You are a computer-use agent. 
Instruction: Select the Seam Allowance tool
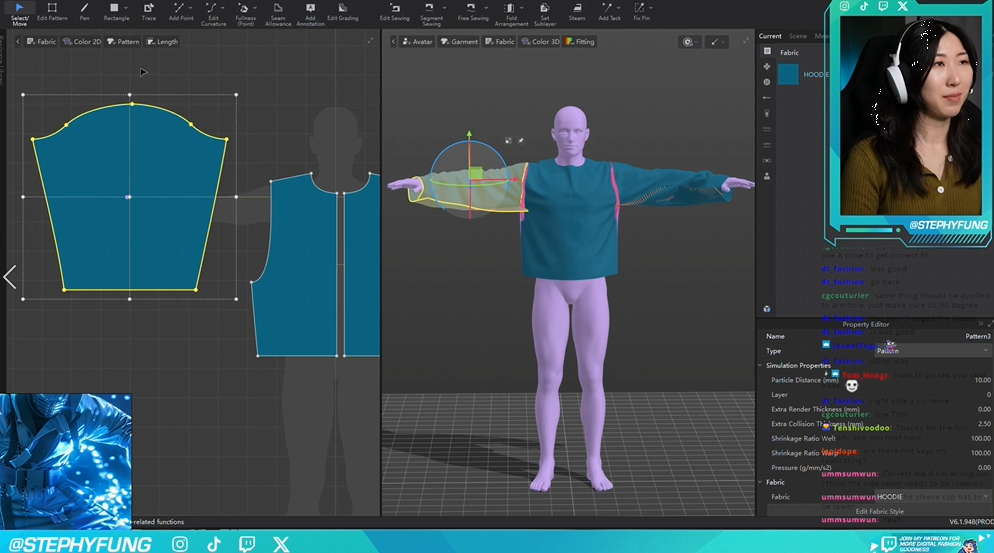[x=278, y=13]
